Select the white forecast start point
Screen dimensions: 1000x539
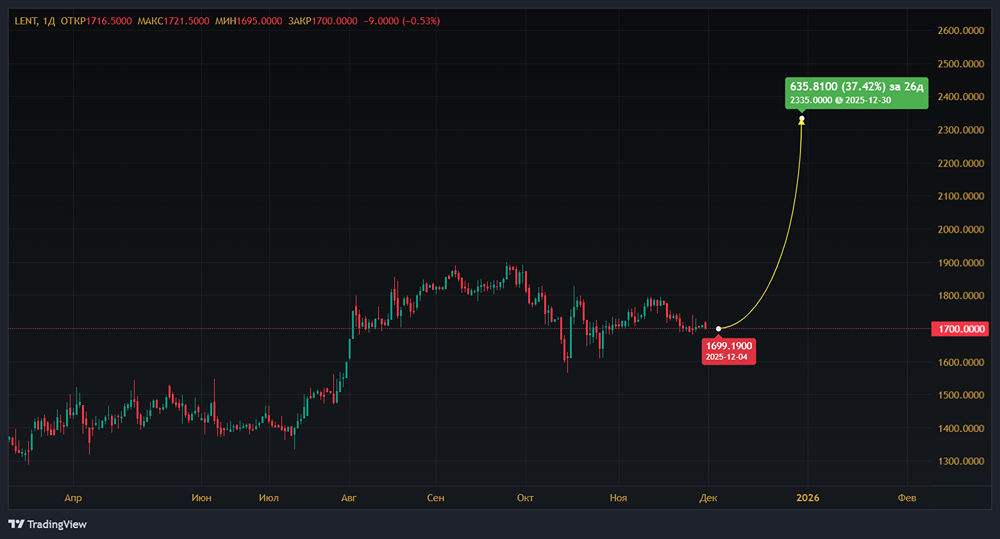[x=719, y=329]
